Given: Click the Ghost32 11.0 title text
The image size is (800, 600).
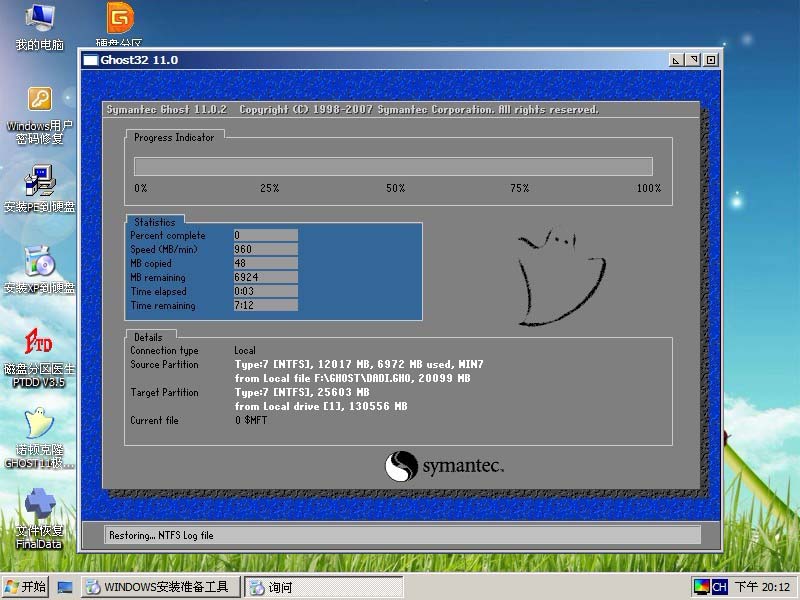Looking at the screenshot, I should pyautogui.click(x=139, y=60).
